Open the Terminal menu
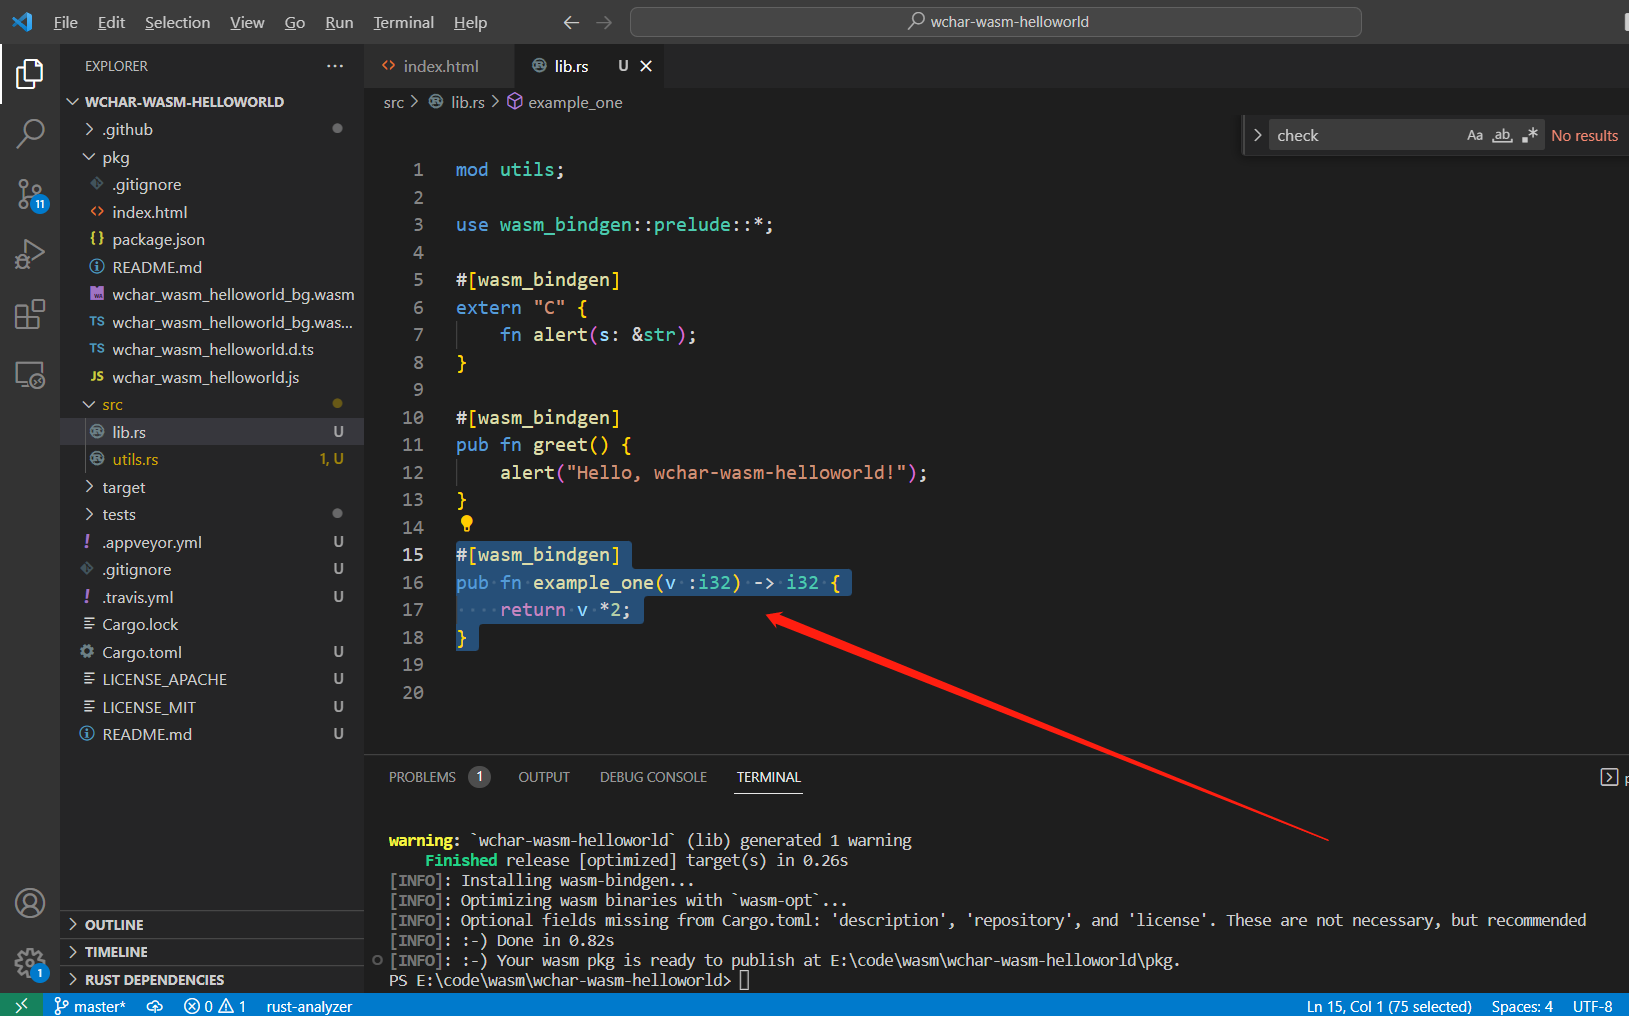This screenshot has width=1629, height=1016. 403,22
